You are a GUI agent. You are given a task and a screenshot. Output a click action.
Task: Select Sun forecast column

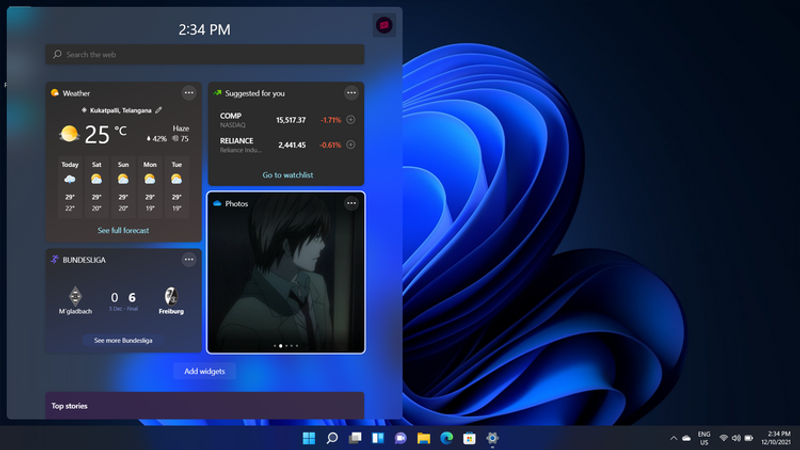[123, 187]
